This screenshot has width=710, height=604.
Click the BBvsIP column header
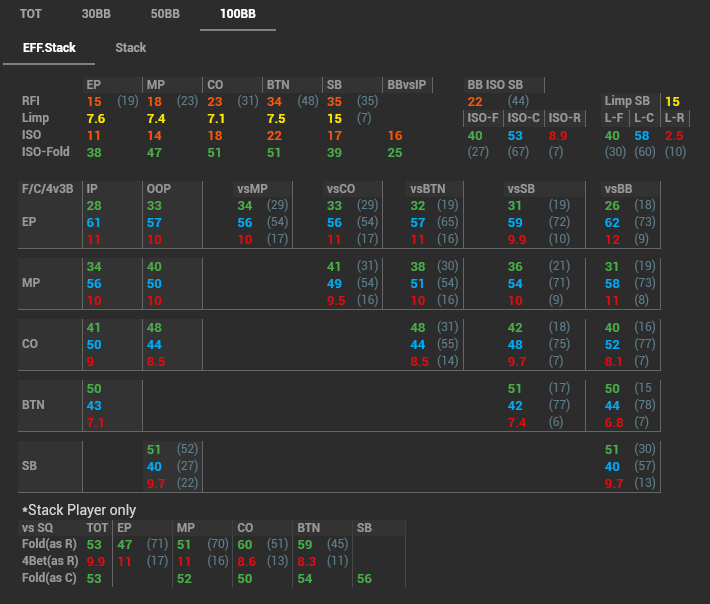click(407, 85)
